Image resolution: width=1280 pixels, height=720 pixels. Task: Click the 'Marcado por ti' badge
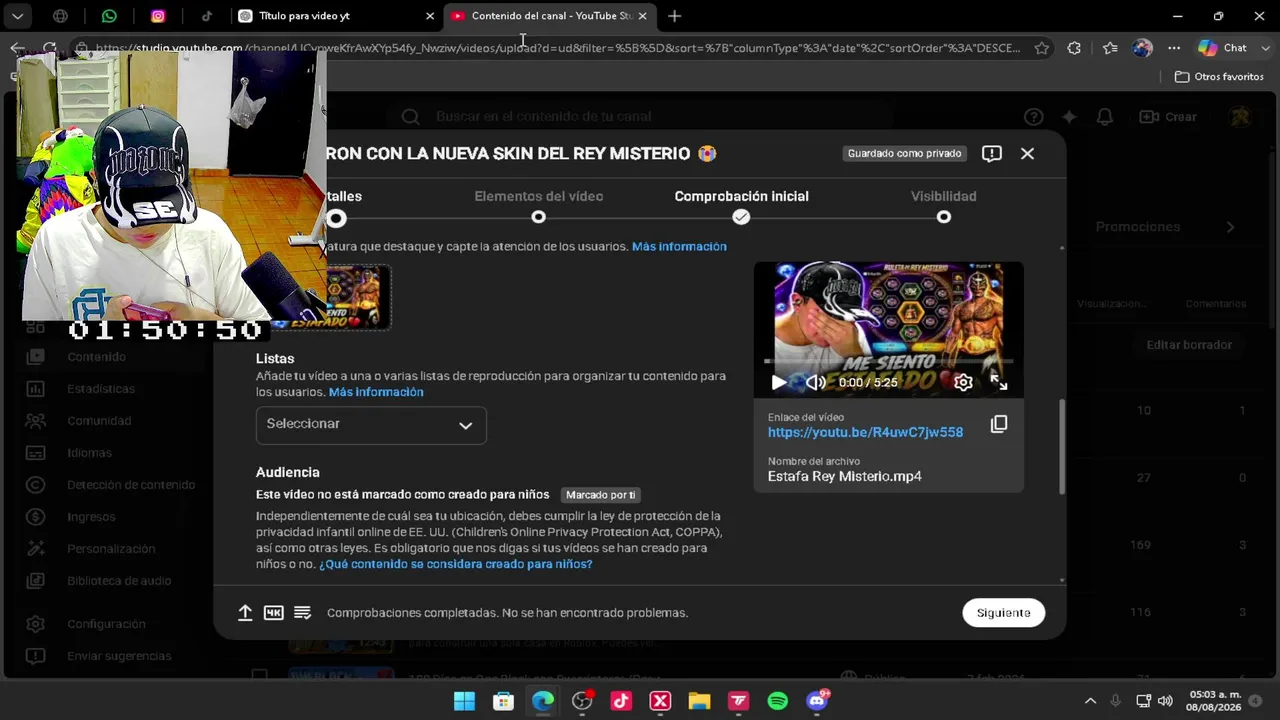coord(600,495)
